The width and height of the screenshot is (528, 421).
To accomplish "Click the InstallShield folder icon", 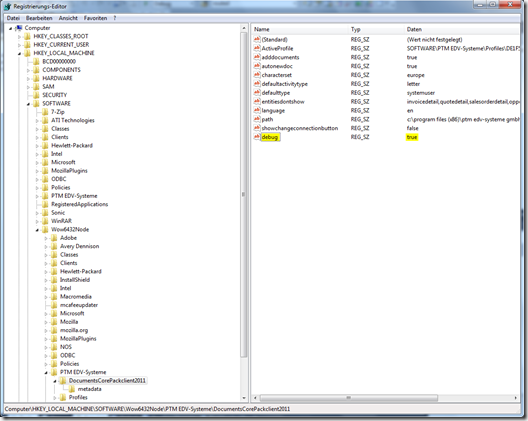I will 54,280.
